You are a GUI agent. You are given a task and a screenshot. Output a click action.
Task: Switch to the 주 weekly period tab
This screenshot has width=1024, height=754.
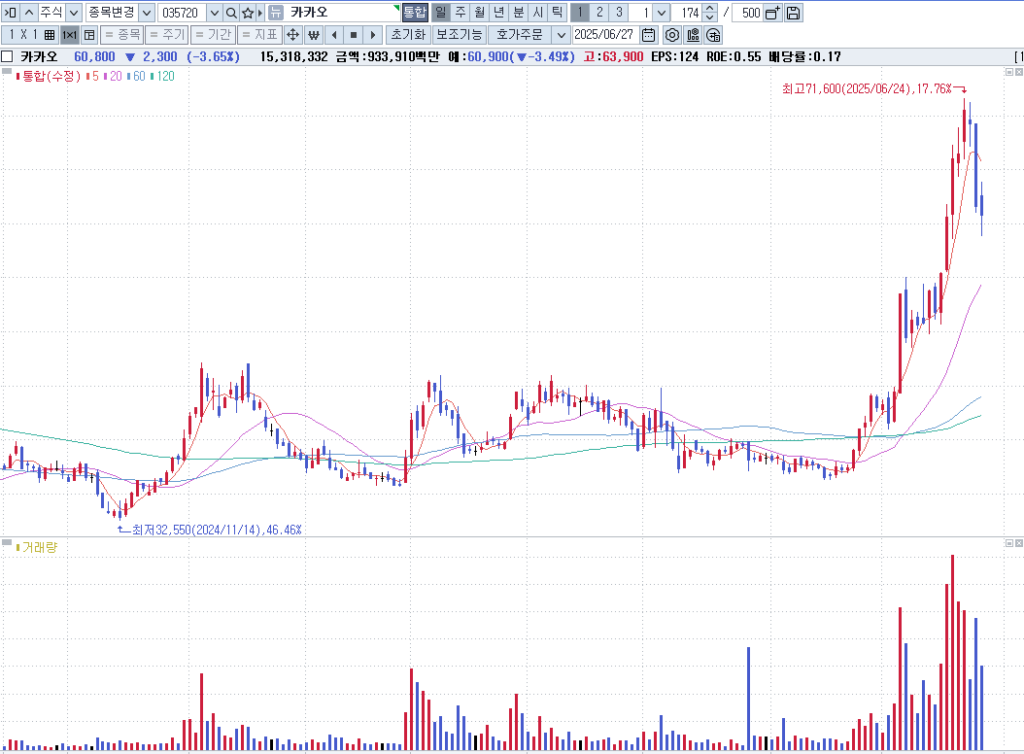click(460, 13)
